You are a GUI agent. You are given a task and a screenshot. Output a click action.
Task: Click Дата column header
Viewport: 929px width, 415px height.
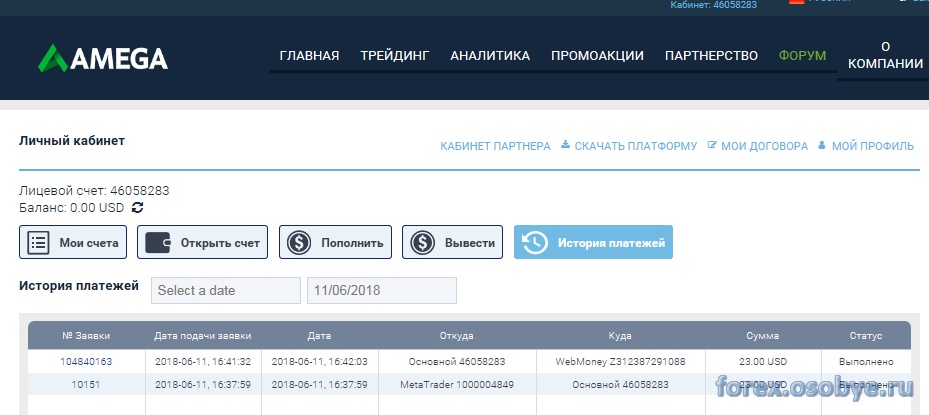coord(319,336)
